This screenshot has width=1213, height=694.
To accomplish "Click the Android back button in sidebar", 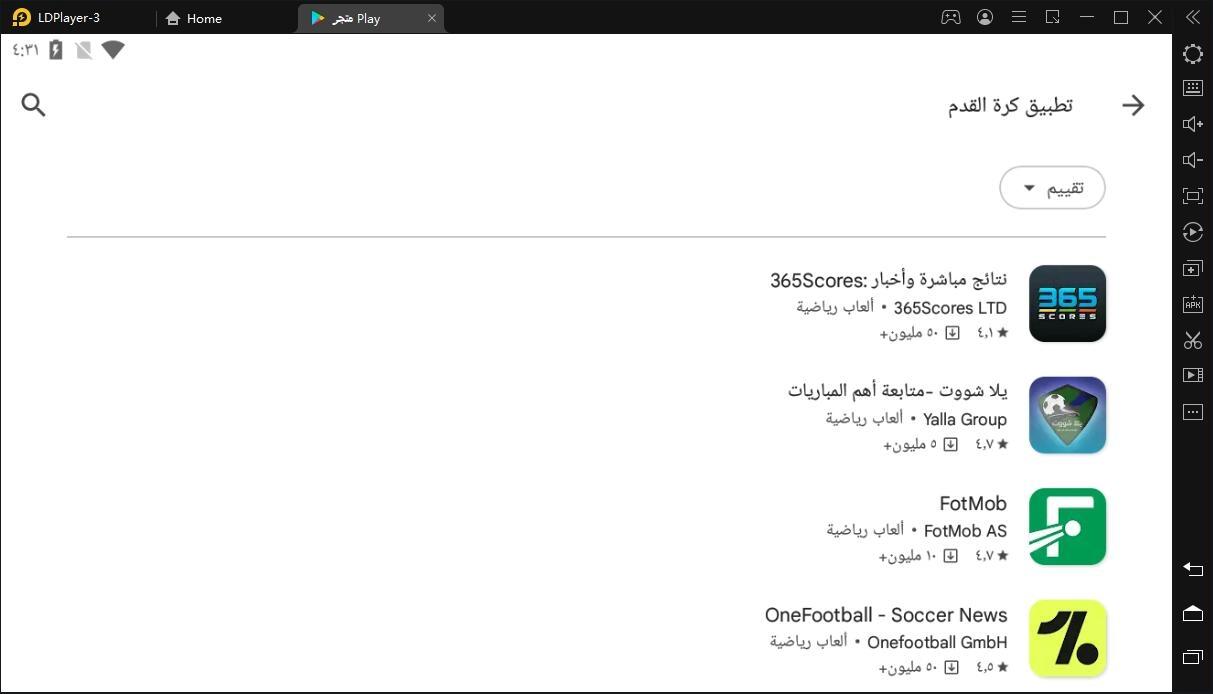I will (x=1192, y=569).
